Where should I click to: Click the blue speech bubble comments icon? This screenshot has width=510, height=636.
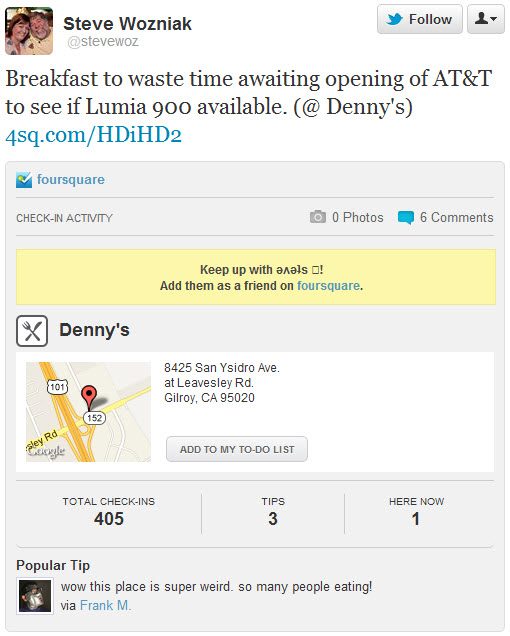pyautogui.click(x=406, y=218)
